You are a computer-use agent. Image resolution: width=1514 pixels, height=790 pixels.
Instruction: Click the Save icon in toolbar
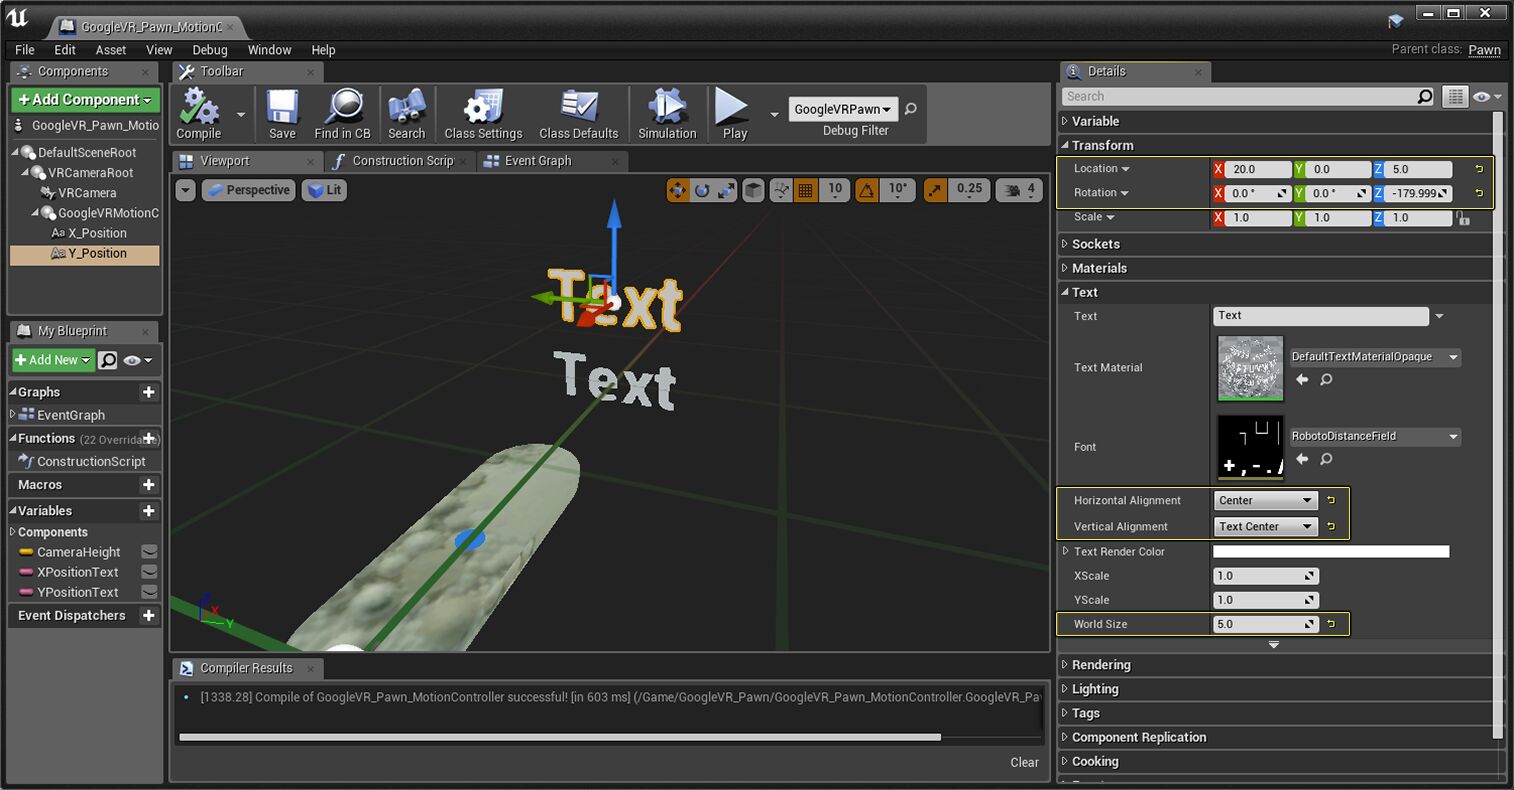click(x=282, y=108)
